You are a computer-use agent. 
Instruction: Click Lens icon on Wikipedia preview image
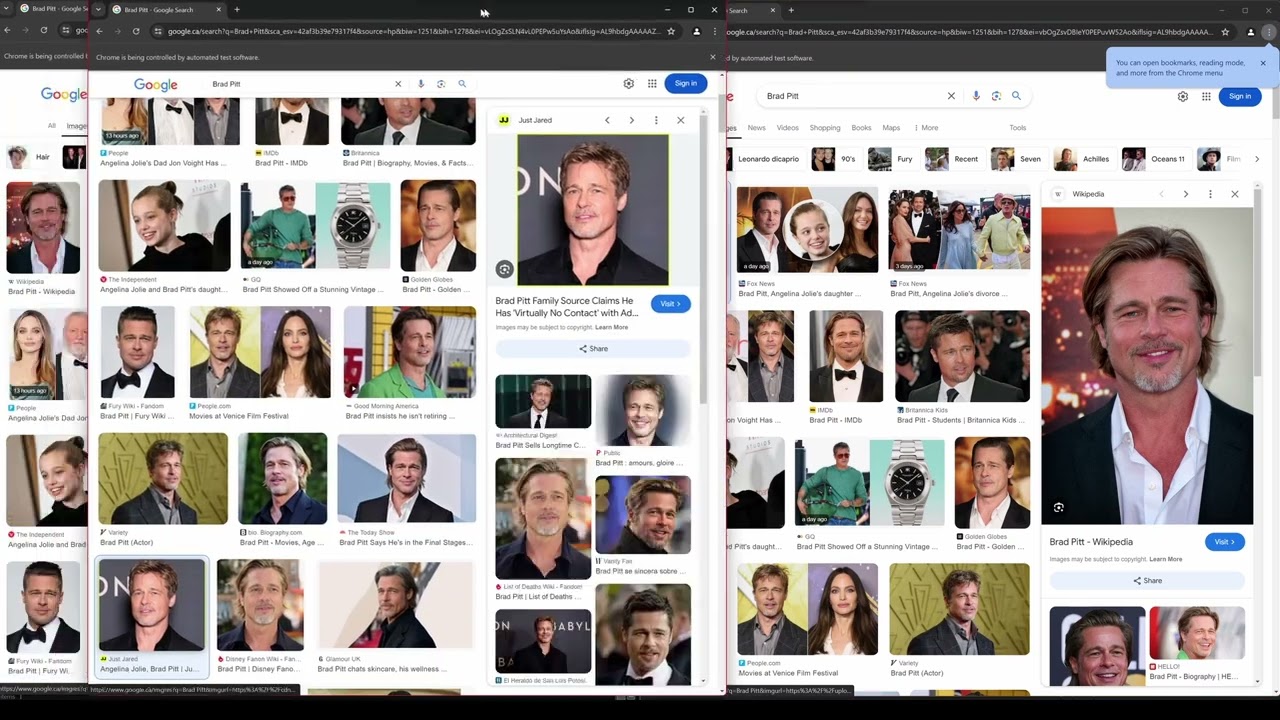pyautogui.click(x=1059, y=508)
